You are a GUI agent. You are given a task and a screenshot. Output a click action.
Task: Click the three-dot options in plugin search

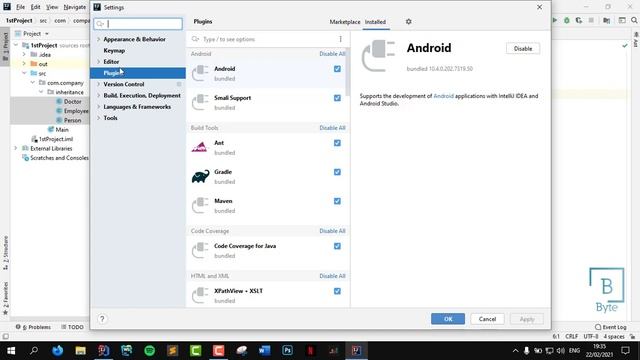coord(340,39)
